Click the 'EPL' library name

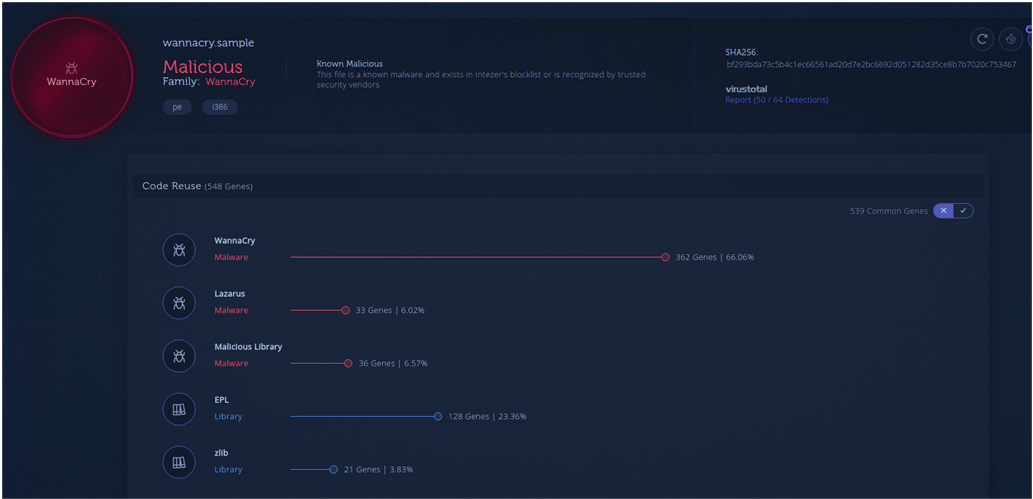click(x=221, y=399)
